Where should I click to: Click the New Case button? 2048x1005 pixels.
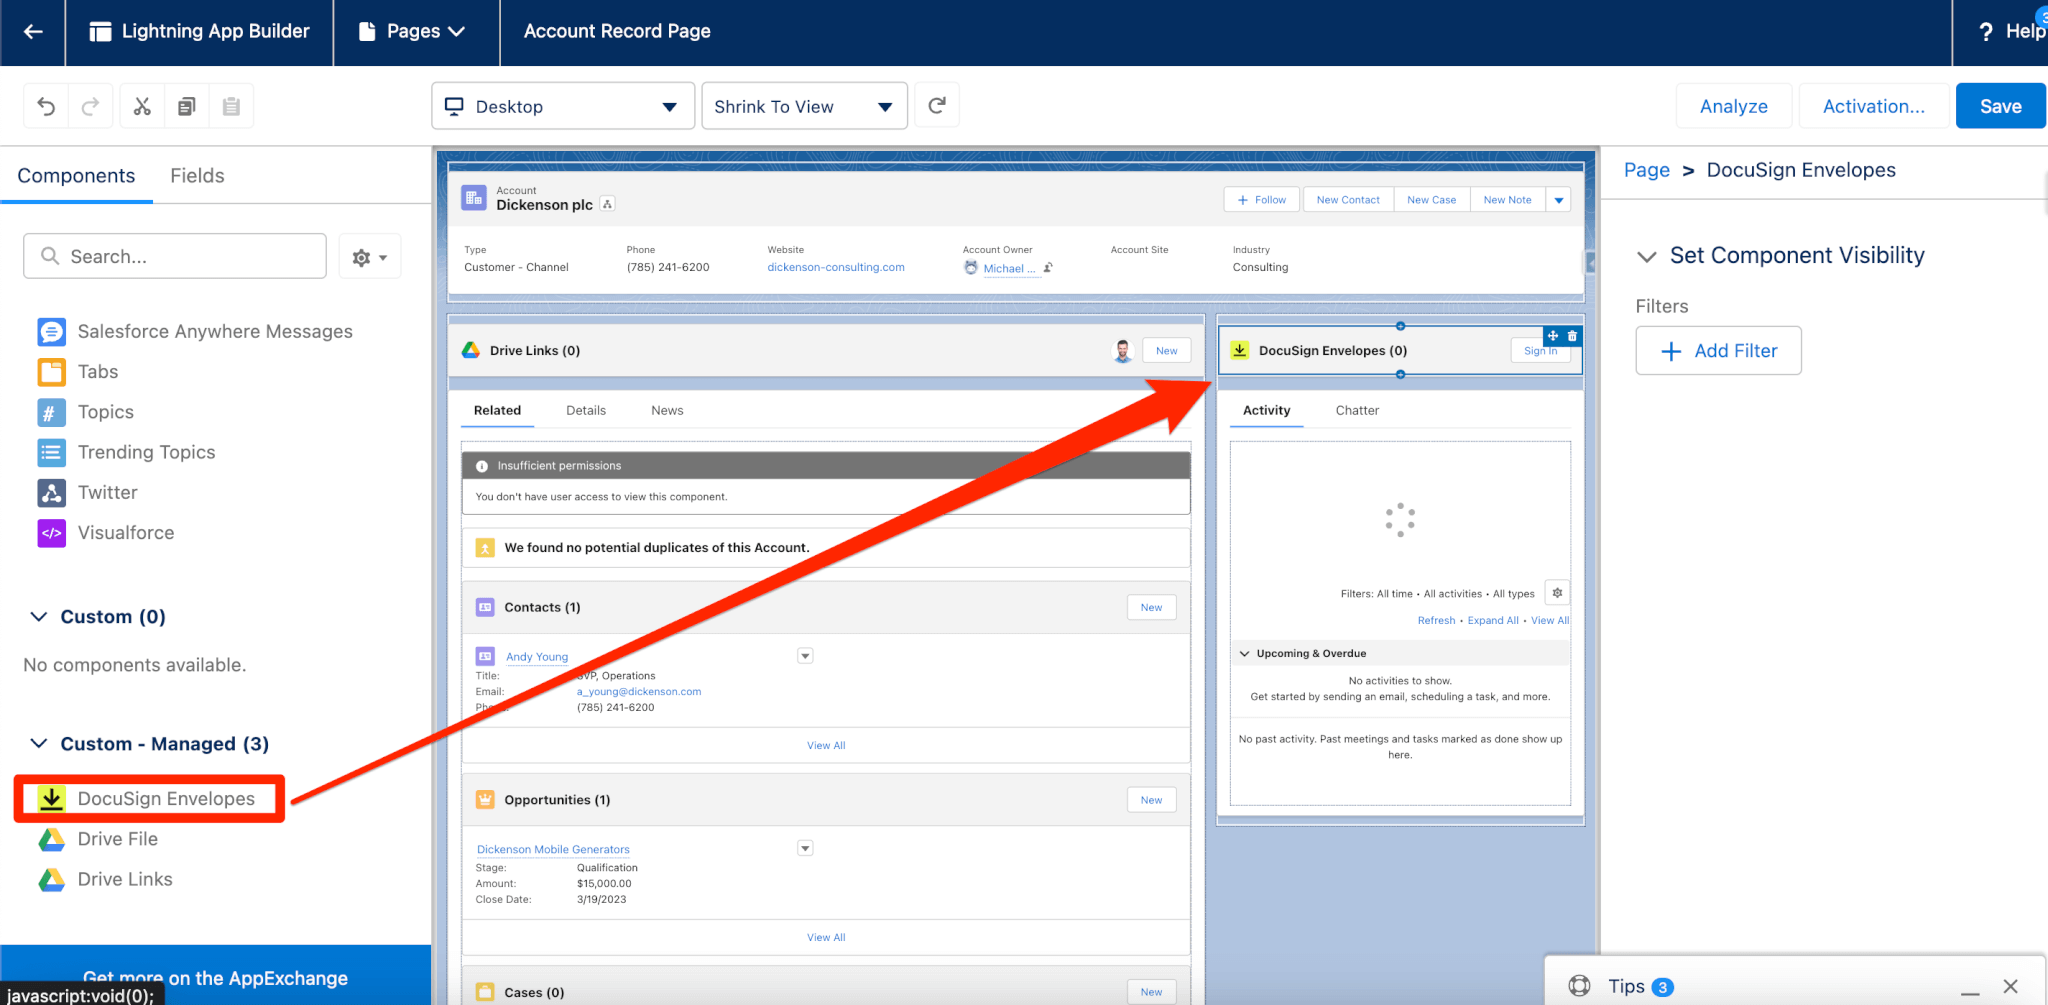click(1431, 200)
